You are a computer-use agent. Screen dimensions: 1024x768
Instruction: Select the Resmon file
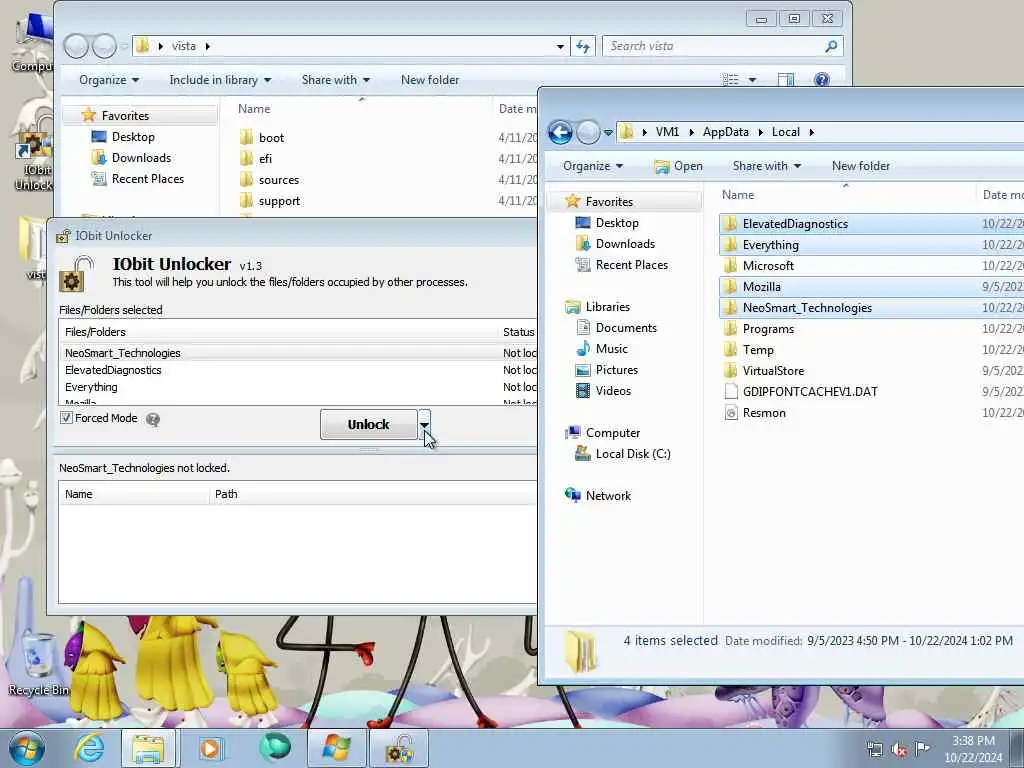pos(764,413)
